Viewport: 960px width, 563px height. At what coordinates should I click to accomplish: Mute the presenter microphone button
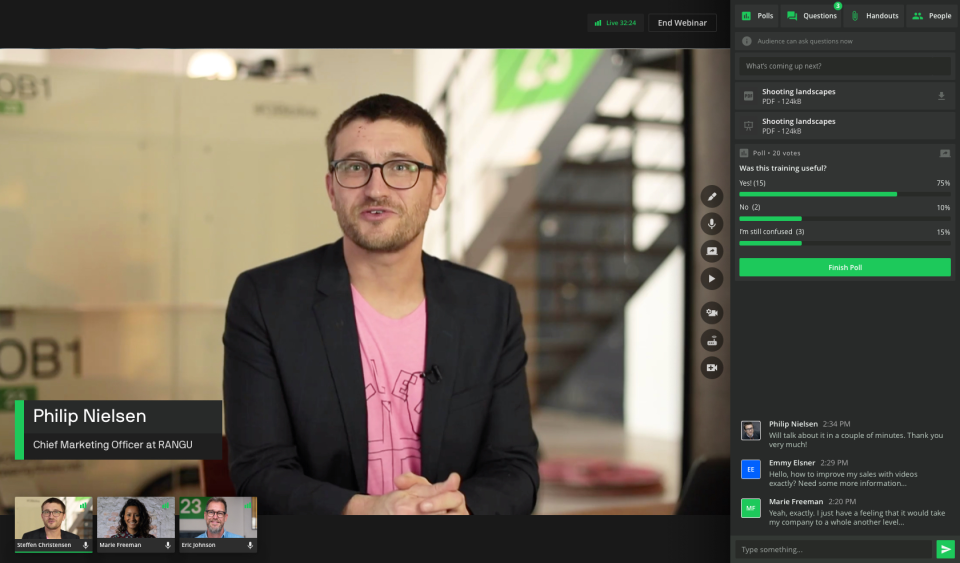pos(711,224)
